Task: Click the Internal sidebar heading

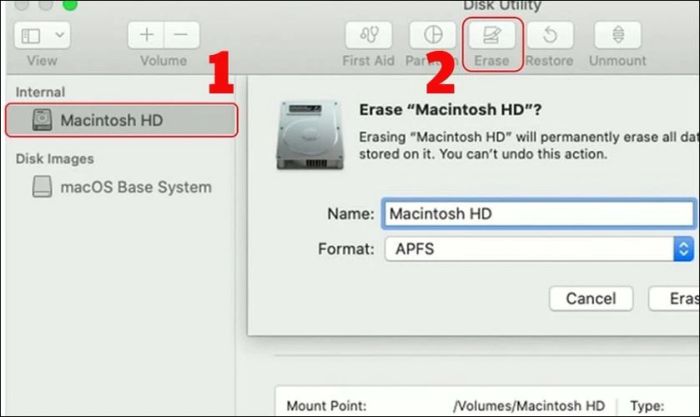Action: (40, 92)
